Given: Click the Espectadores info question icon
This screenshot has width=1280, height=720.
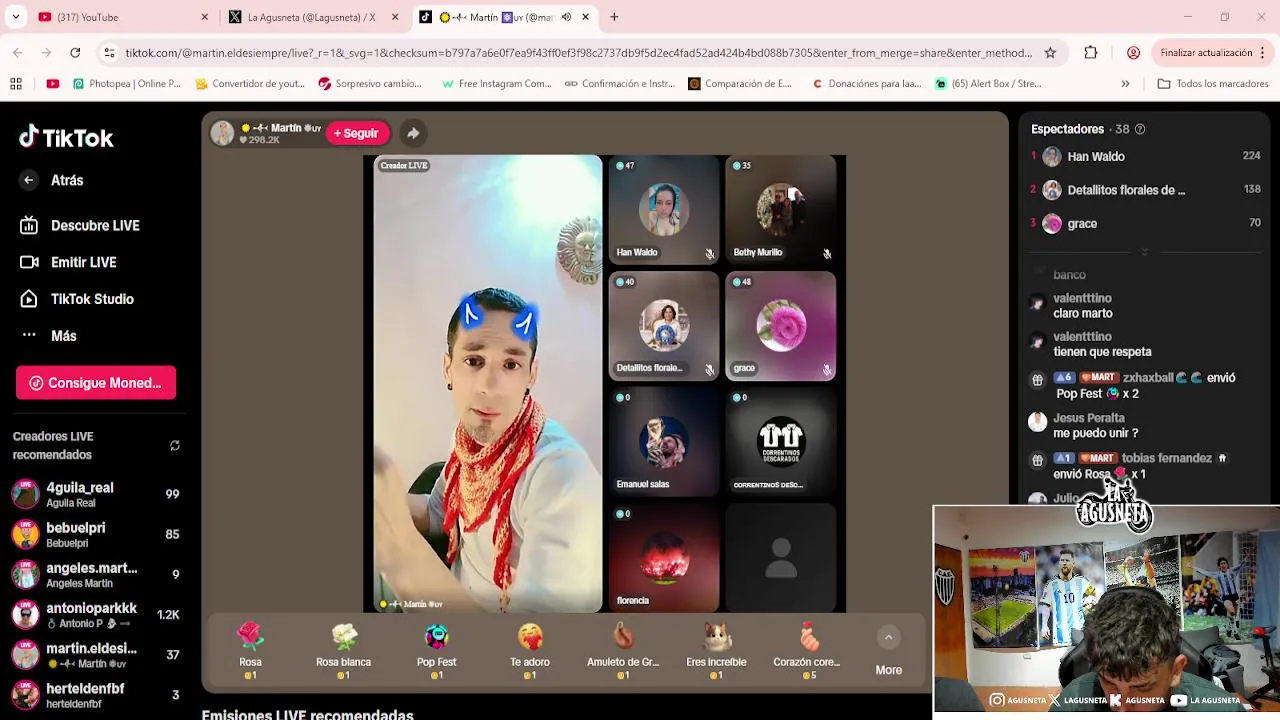Looking at the screenshot, I should (1140, 129).
